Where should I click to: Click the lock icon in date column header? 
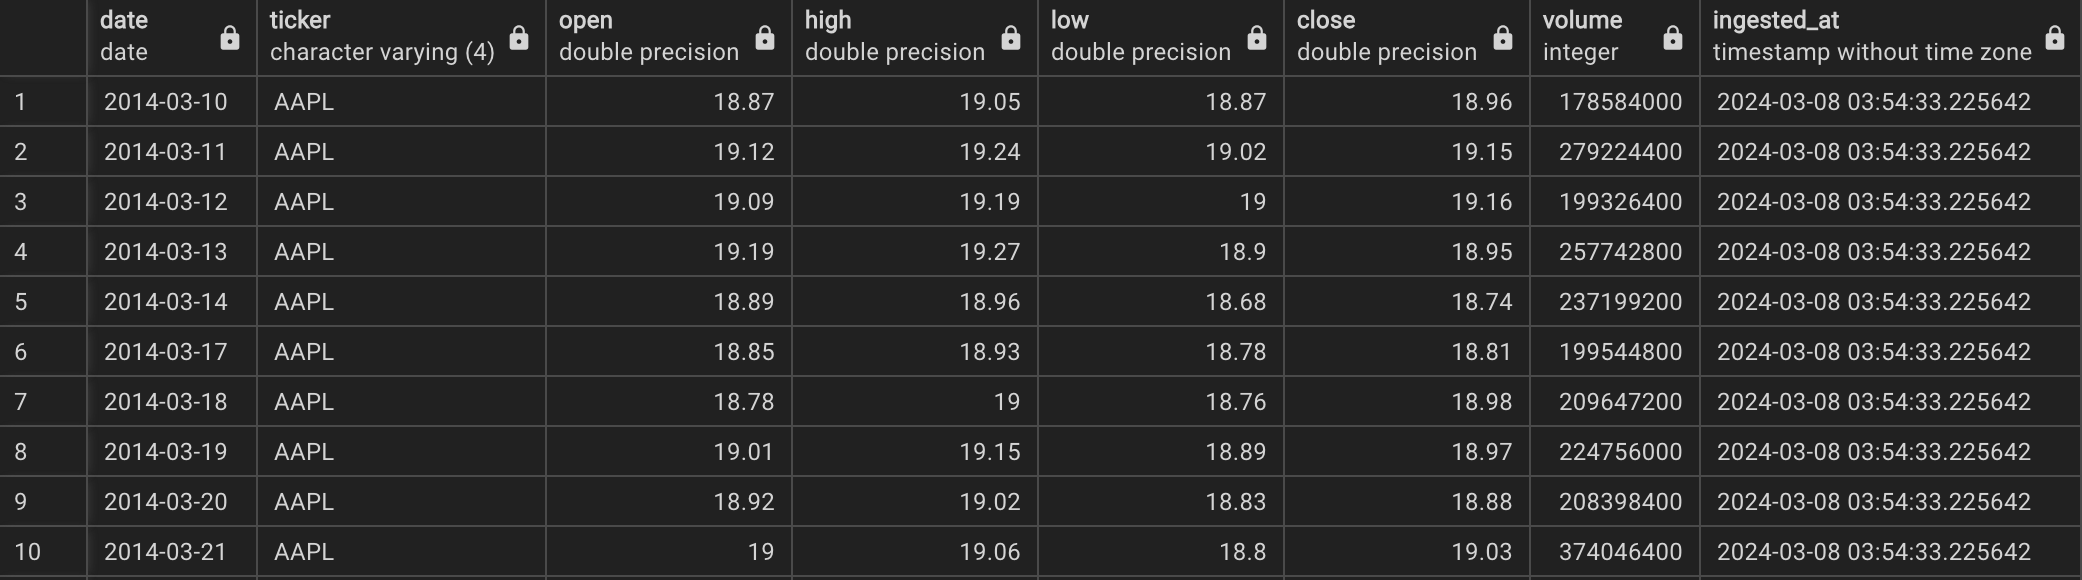pos(230,38)
